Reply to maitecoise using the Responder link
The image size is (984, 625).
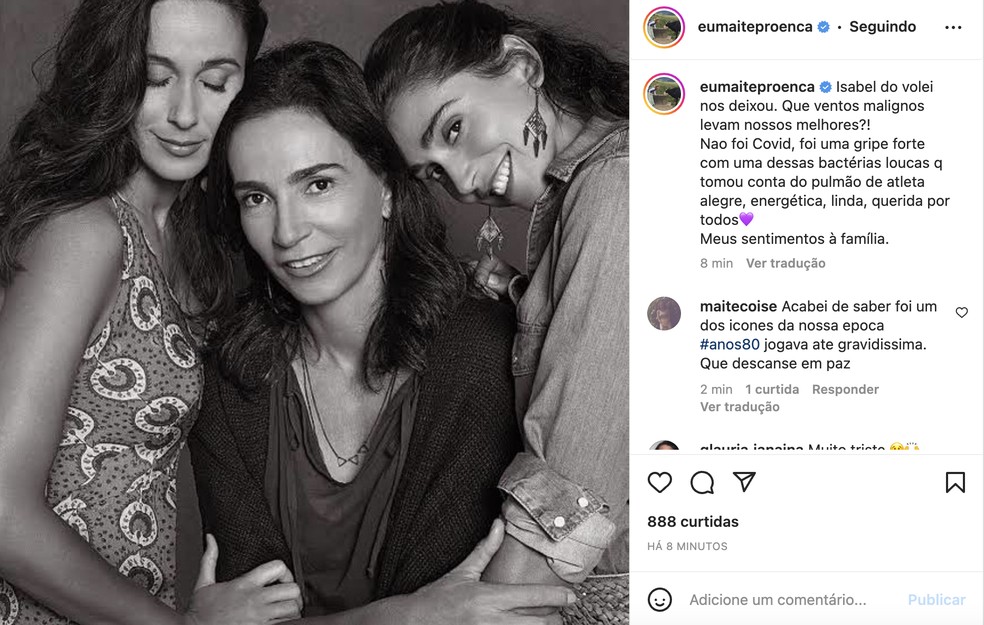(x=845, y=388)
